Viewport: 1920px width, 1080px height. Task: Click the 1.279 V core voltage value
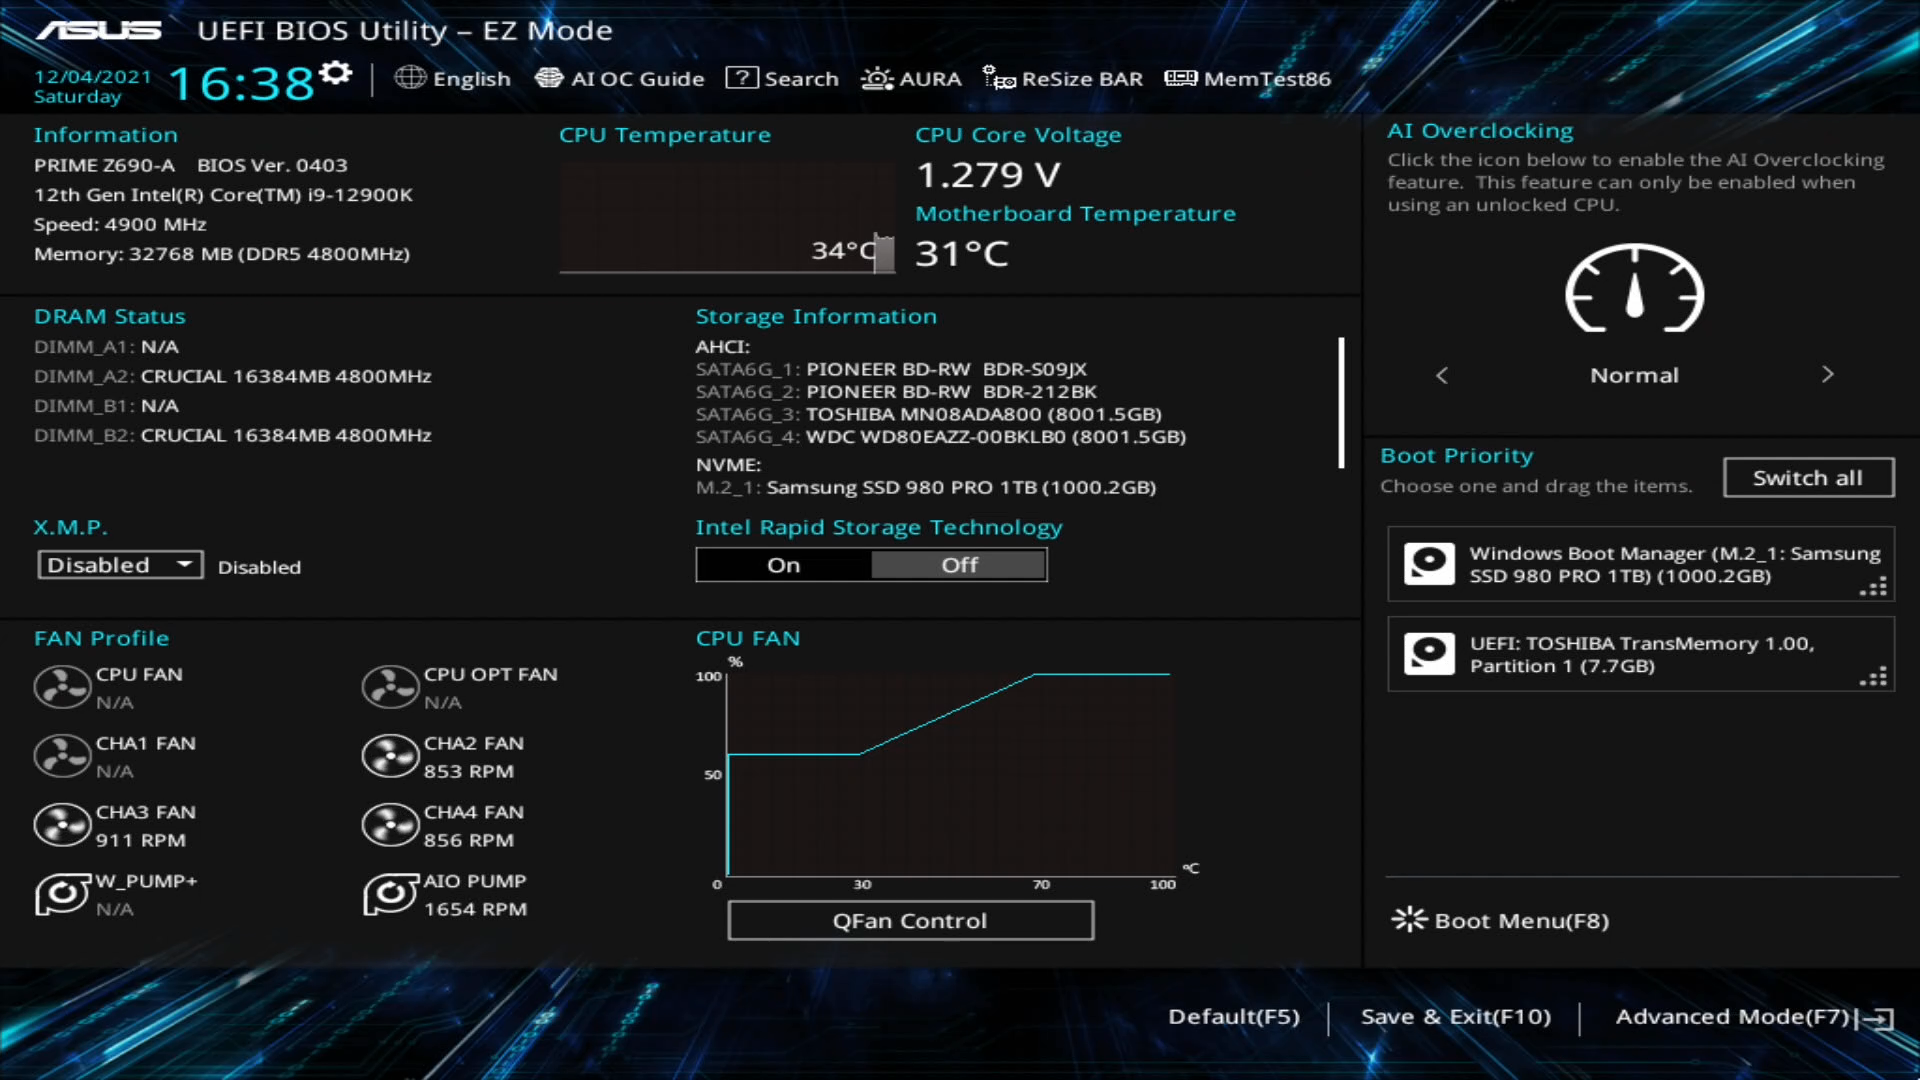pos(988,175)
